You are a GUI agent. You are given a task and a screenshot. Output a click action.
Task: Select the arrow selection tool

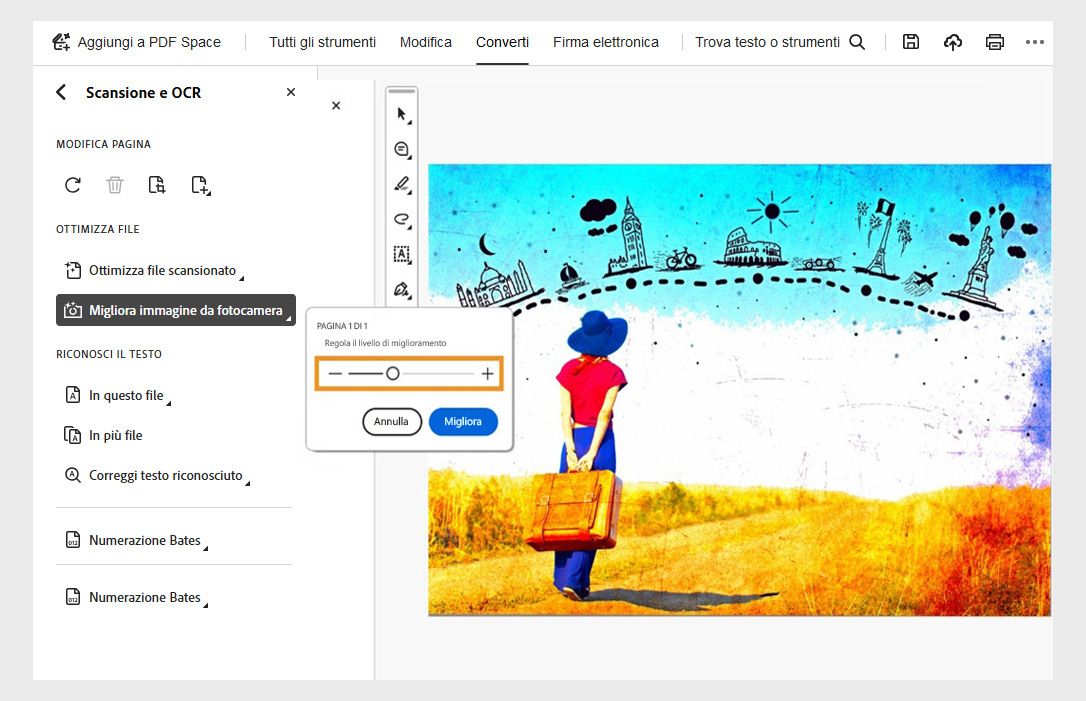pos(401,113)
